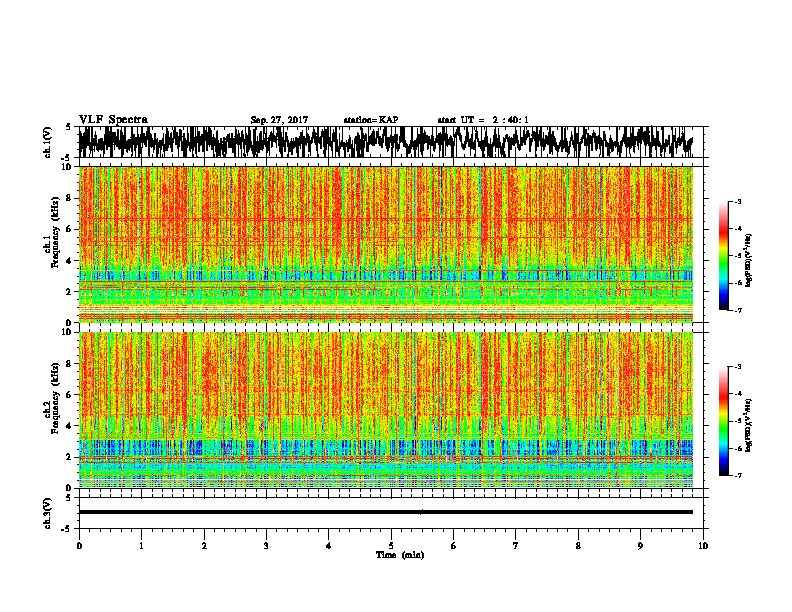Click tick label '3' on the time axis
Screen dimensions: 792x612
(x=266, y=546)
